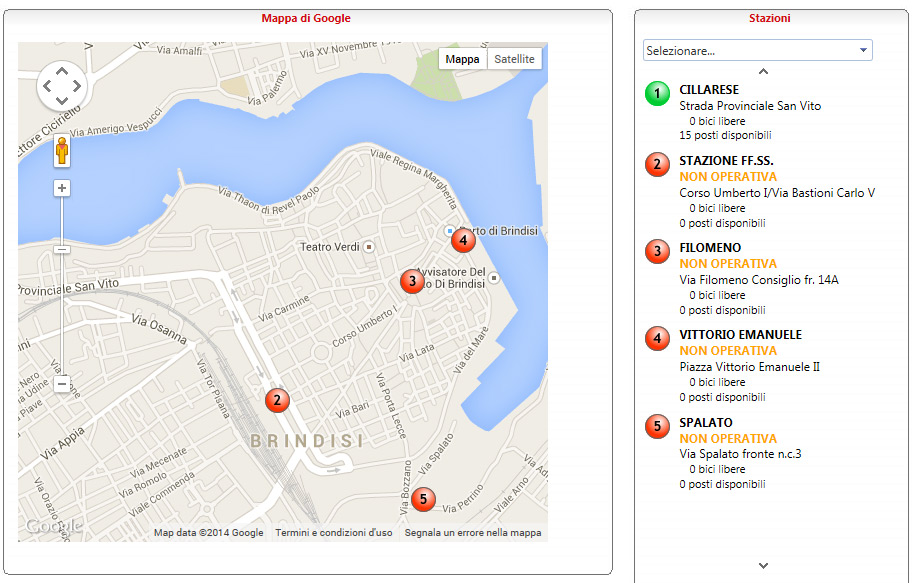Click the Teatro Verdi label on the map

(x=329, y=247)
